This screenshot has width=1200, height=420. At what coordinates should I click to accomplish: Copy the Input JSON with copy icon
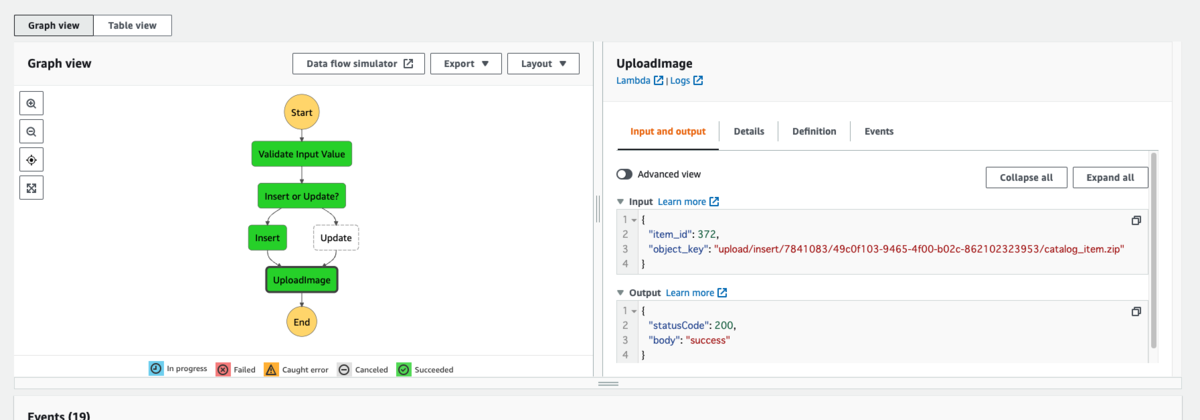click(1136, 220)
